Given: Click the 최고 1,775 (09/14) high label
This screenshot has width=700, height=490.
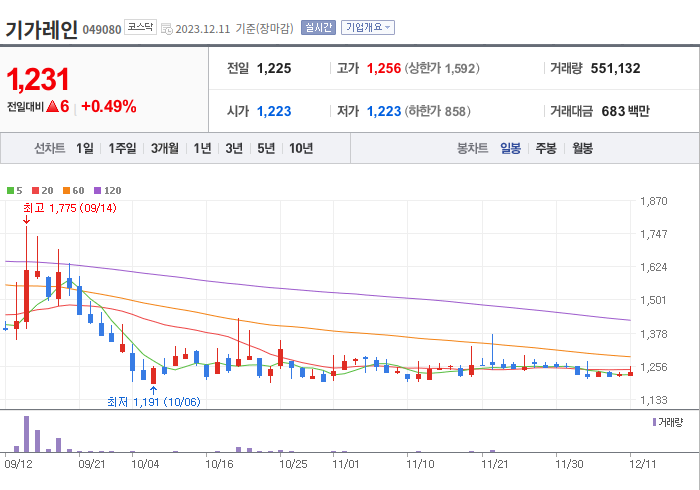Looking at the screenshot, I should [70, 208].
